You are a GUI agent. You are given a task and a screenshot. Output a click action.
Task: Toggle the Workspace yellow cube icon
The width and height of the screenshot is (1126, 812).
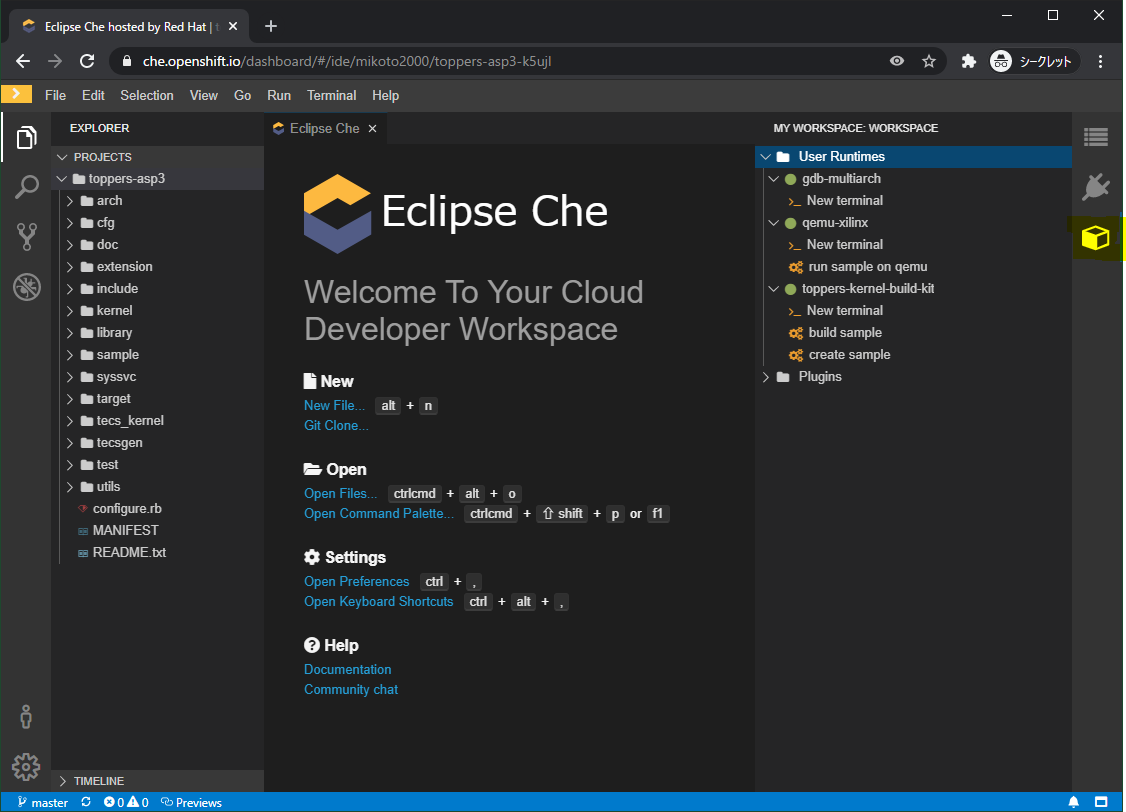1096,238
